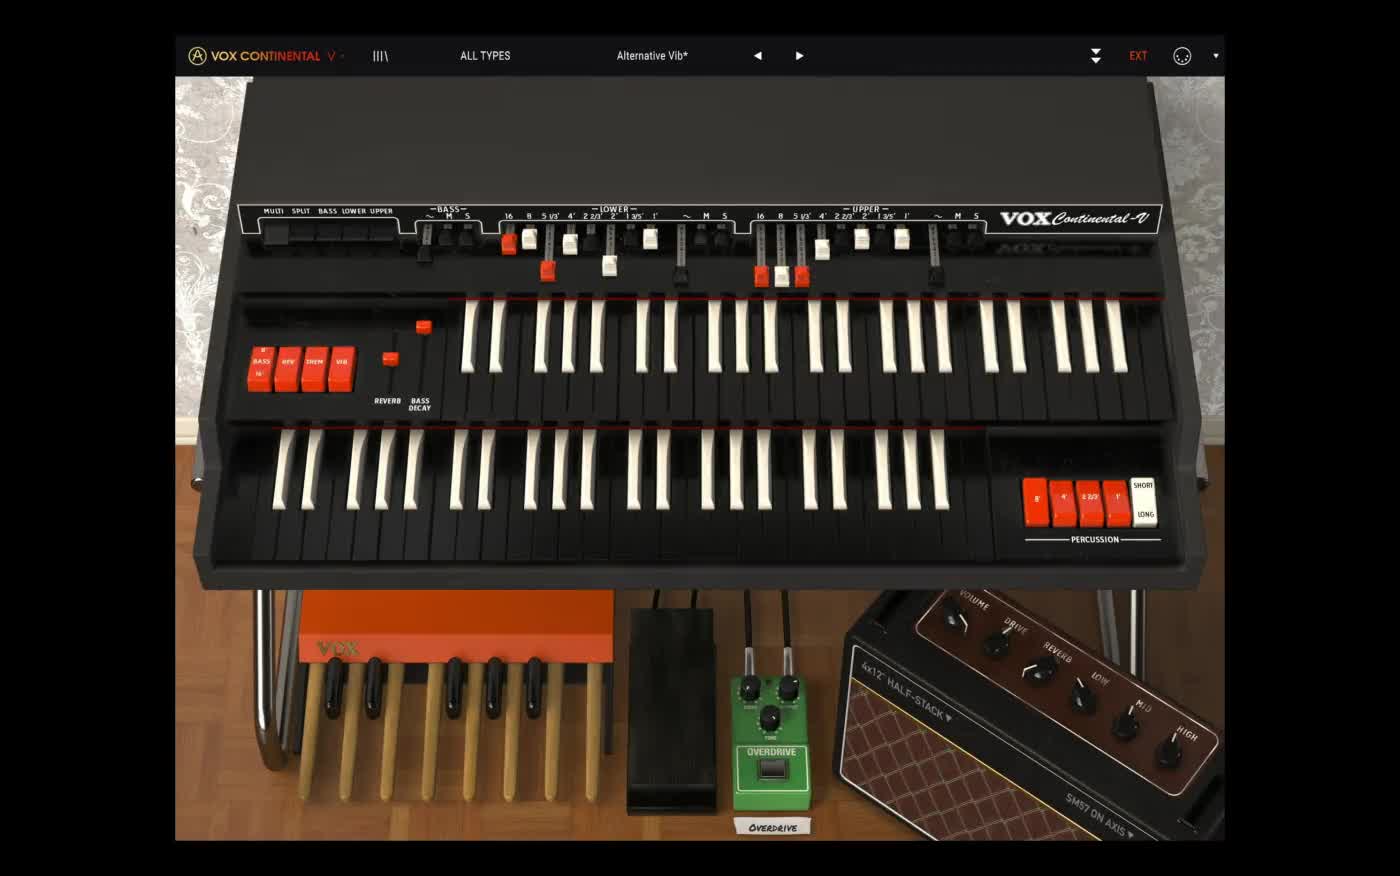Image resolution: width=1400 pixels, height=876 pixels.
Task: Toggle the red TREM rocker switch
Action: tap(314, 368)
